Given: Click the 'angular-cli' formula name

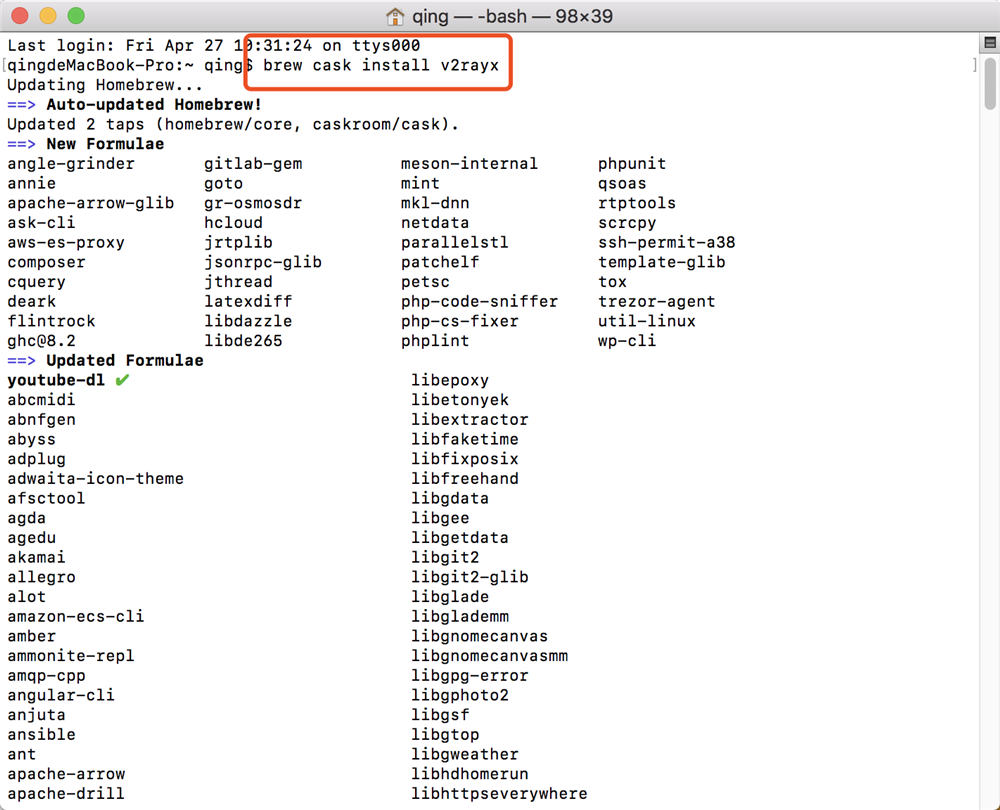Looking at the screenshot, I should 61,695.
